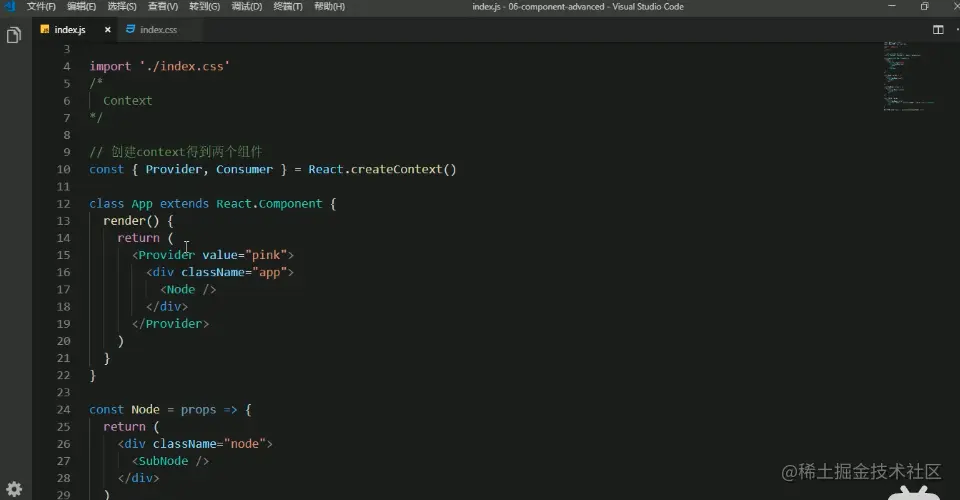960x500 pixels.
Task: Open the 转到(G) menu
Action: click(x=204, y=7)
